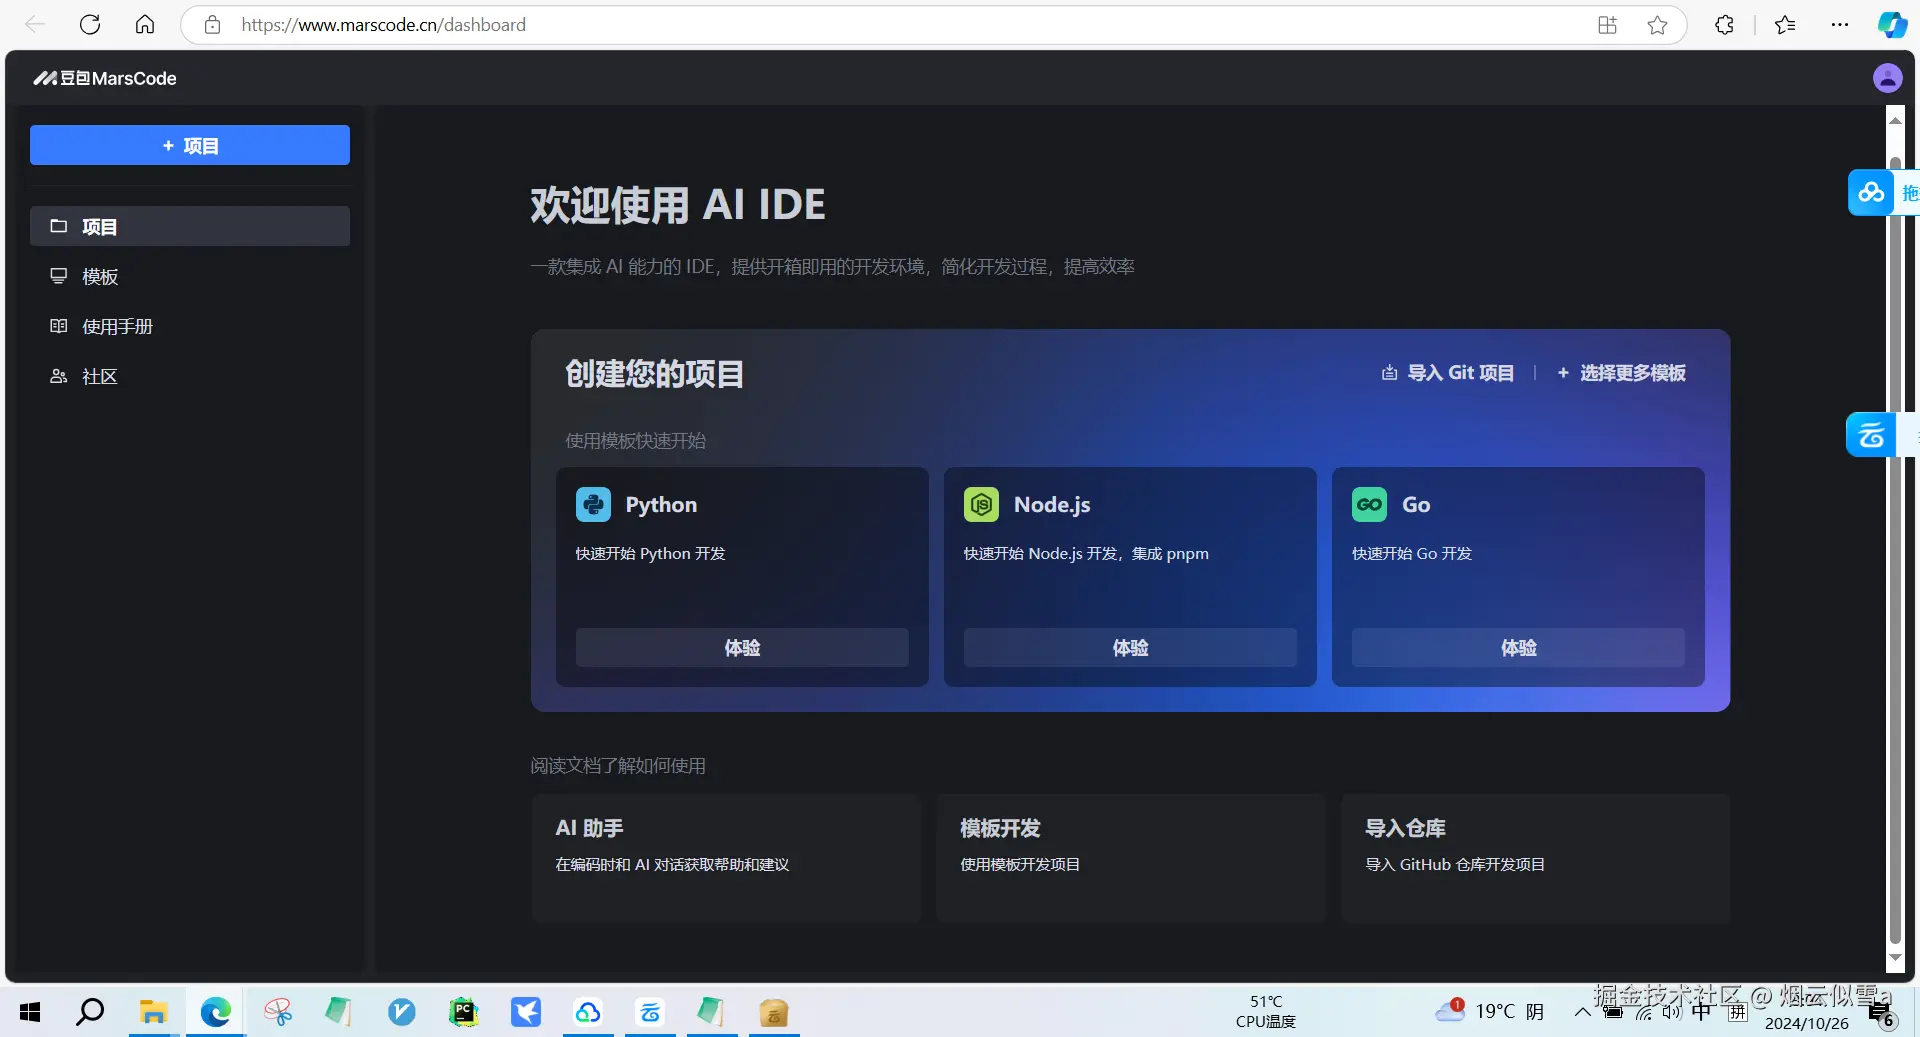Image resolution: width=1920 pixels, height=1037 pixels.
Task: Click the 创建您的项目 heading
Action: (x=655, y=373)
